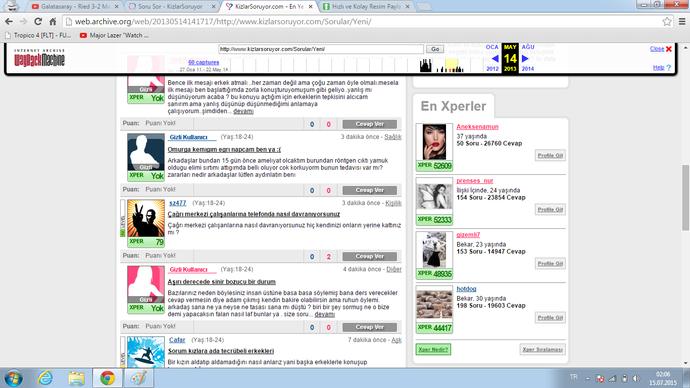The image size is (690, 388).
Task: Open devamı link in sinir bozucu question
Action: (x=324, y=315)
